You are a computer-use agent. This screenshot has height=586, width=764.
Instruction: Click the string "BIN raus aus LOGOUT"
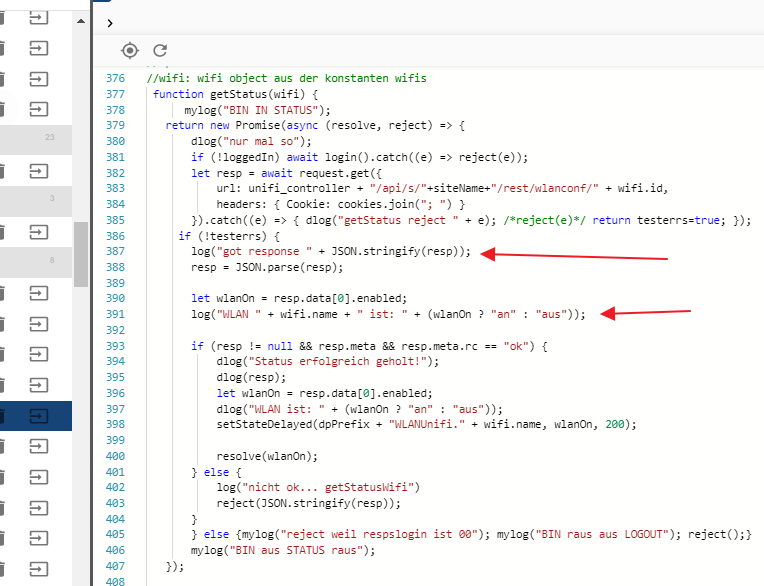[x=602, y=534]
